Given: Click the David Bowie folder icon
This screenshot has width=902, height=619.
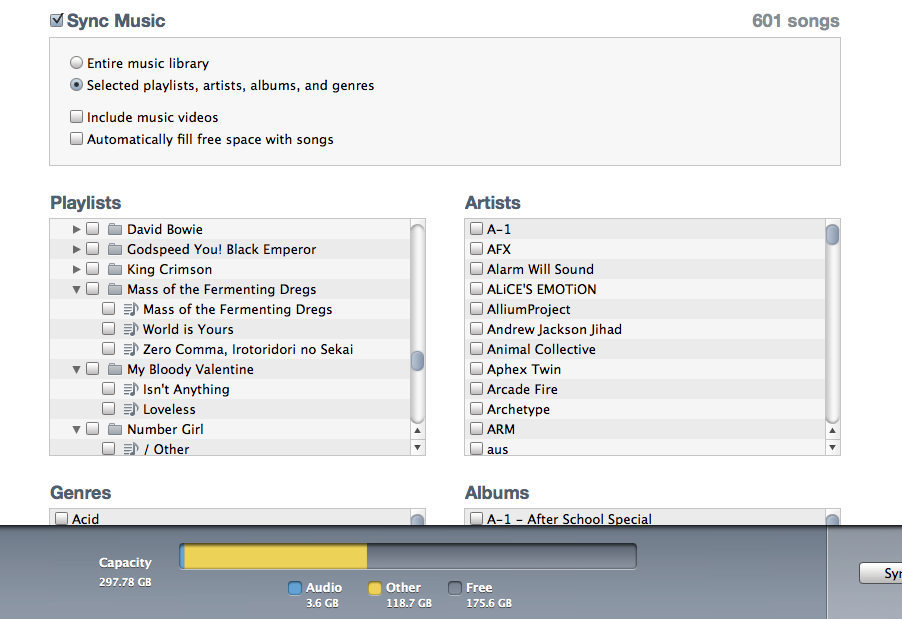Looking at the screenshot, I should 115,229.
